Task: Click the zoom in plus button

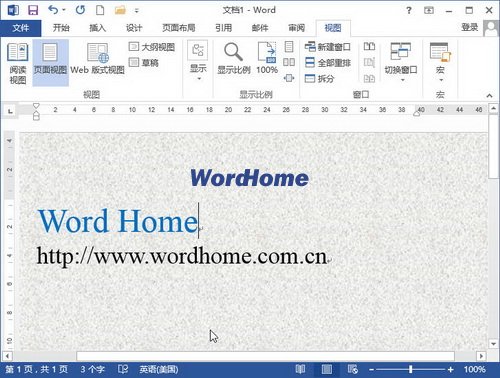Action: (x=451, y=369)
